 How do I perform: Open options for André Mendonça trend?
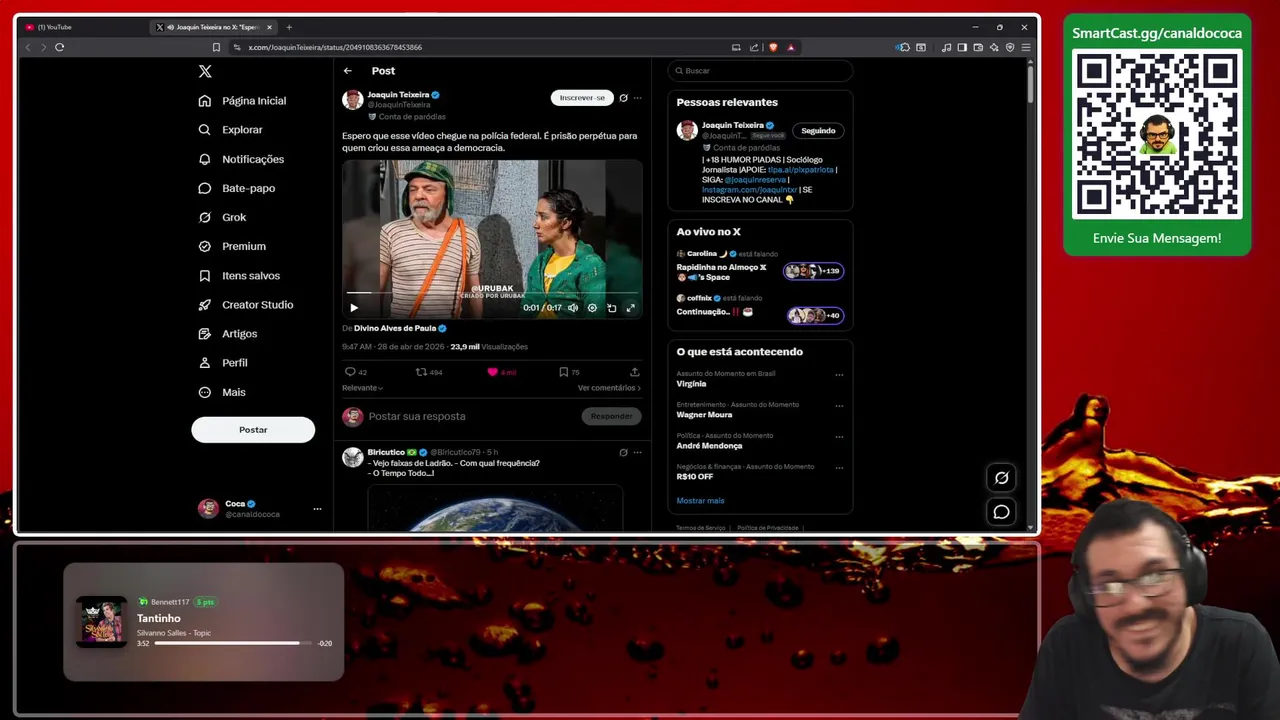tap(839, 437)
